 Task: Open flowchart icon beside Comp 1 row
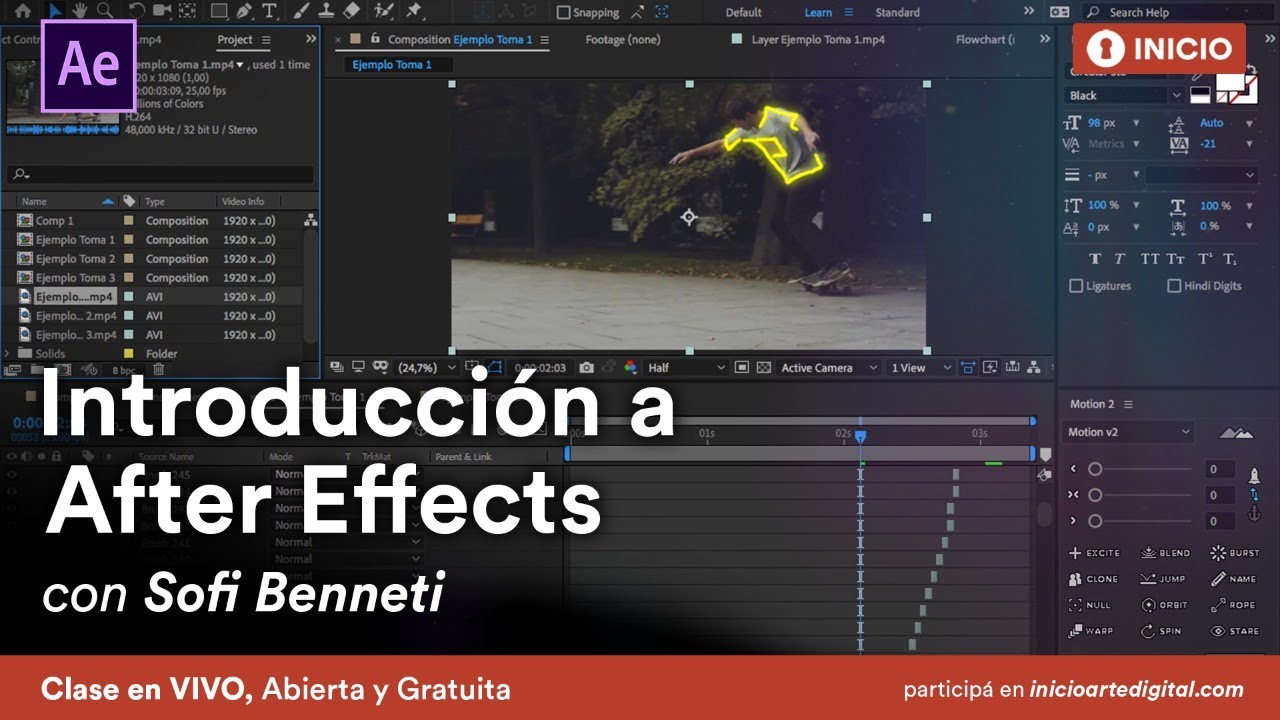click(311, 220)
